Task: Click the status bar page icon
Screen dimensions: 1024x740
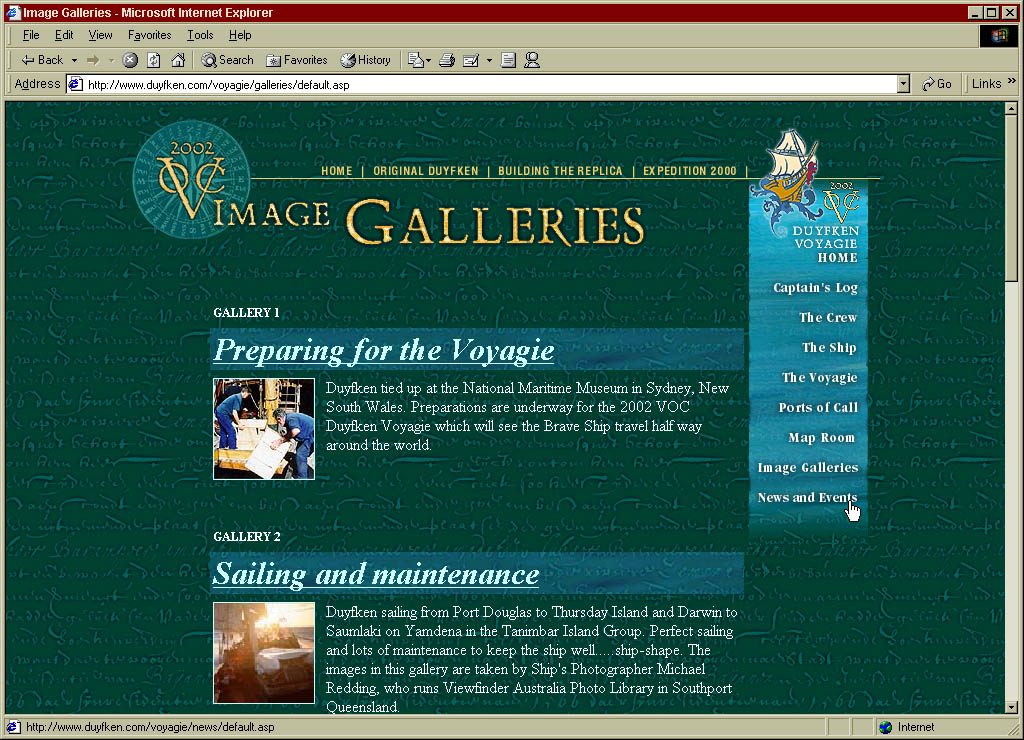Action: (x=13, y=727)
